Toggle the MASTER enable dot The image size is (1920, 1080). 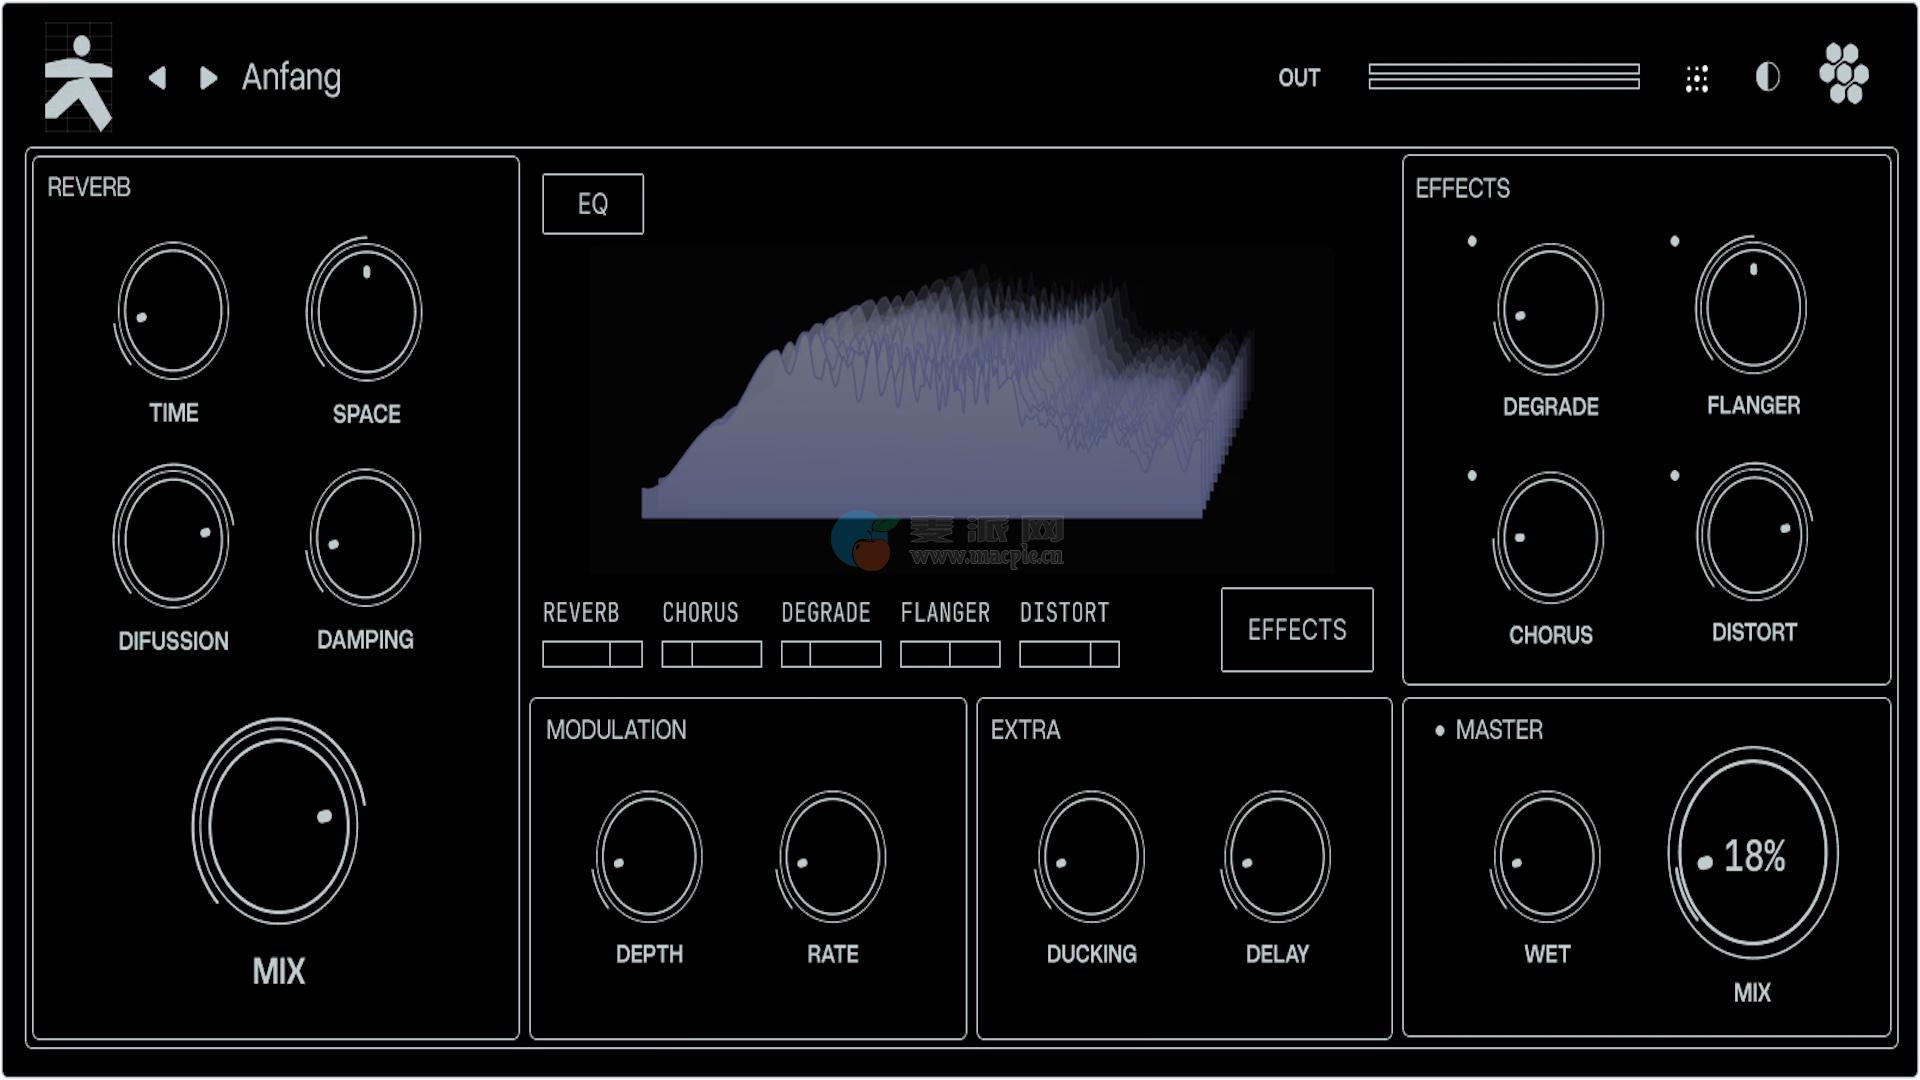(x=1440, y=731)
